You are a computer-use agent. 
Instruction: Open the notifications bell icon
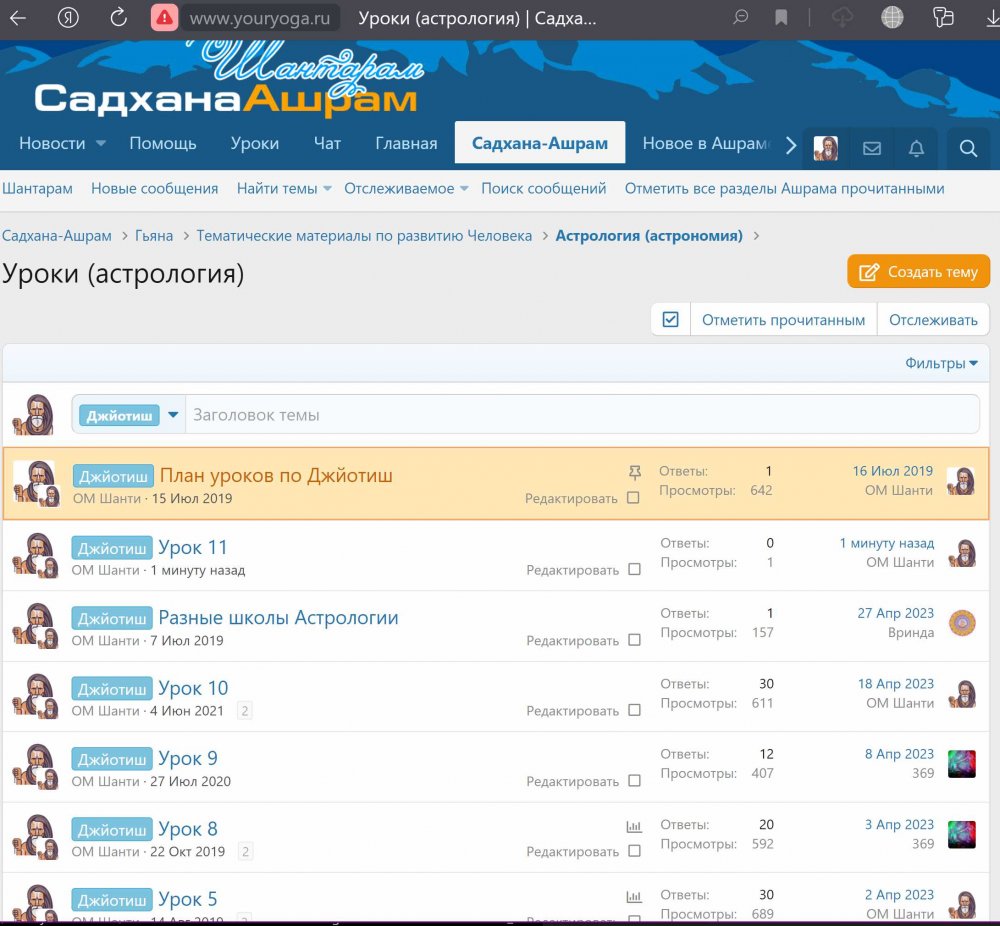click(x=916, y=148)
